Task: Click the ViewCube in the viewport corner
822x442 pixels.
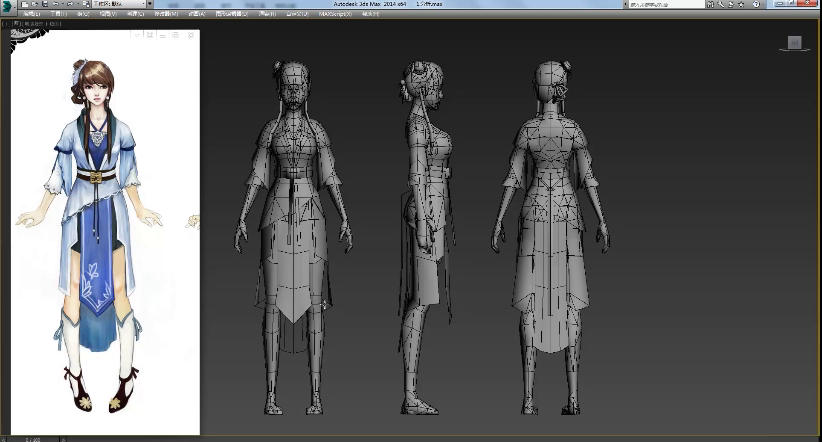Action: (x=794, y=43)
